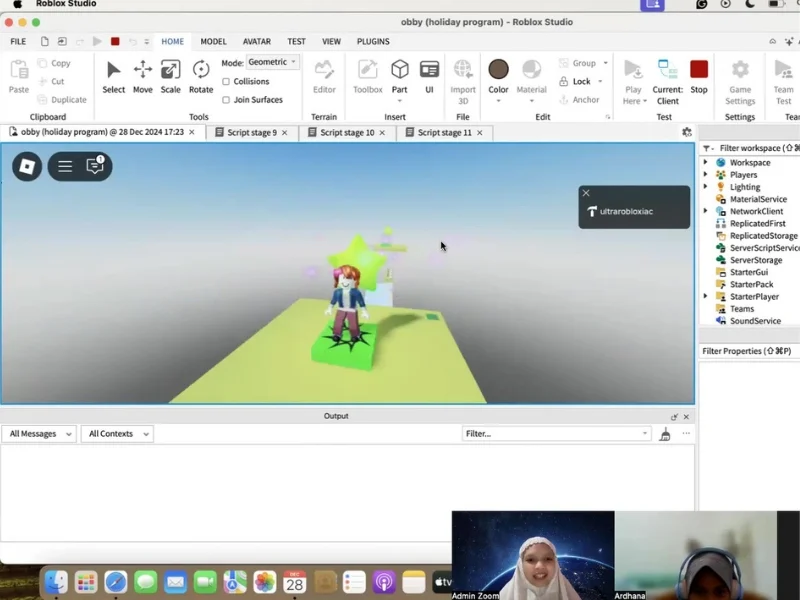Switch to the MODEL ribbon tab
The height and width of the screenshot is (600, 800).
[x=213, y=41]
